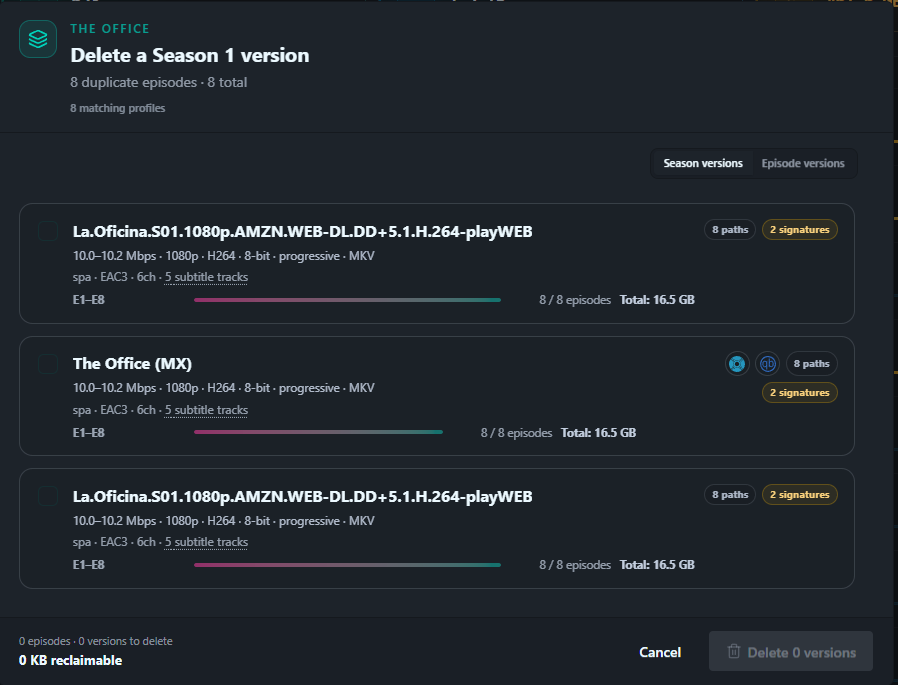Viewport: 898px width, 685px height.
Task: Click the qBittorrent icon on The Office (MX) card
Action: (767, 364)
